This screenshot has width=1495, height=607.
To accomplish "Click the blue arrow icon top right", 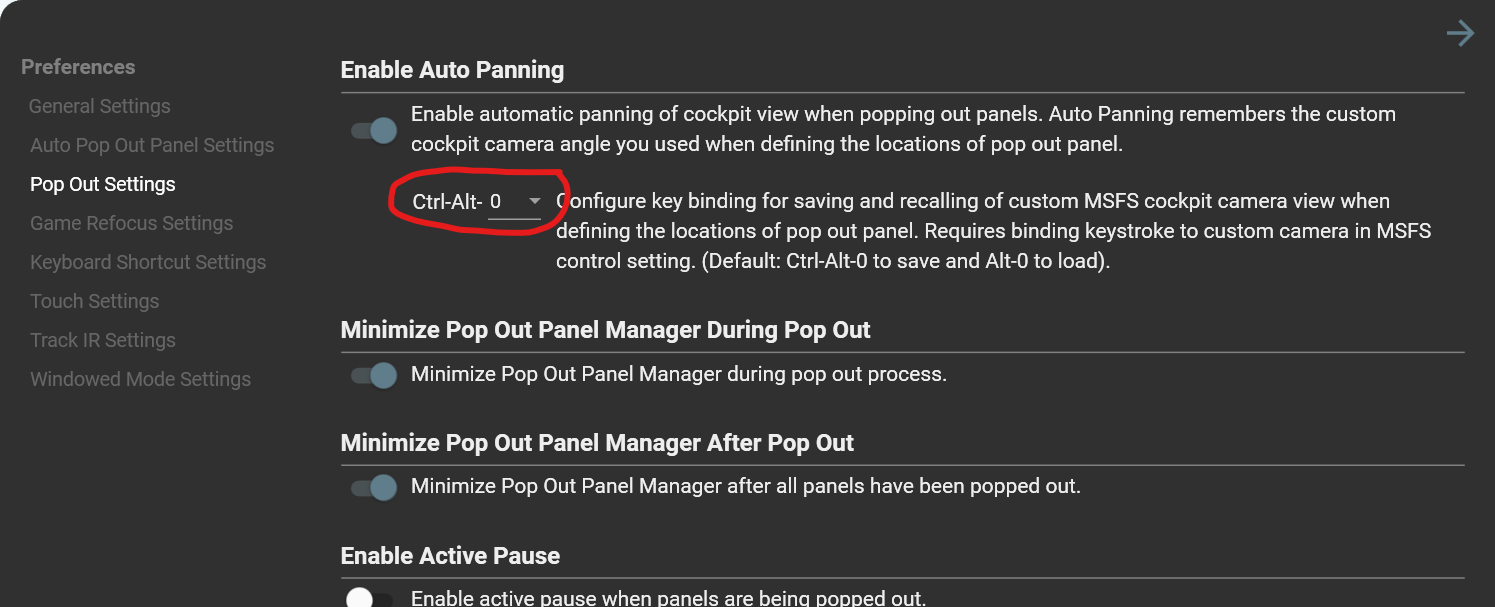I will 1460,33.
